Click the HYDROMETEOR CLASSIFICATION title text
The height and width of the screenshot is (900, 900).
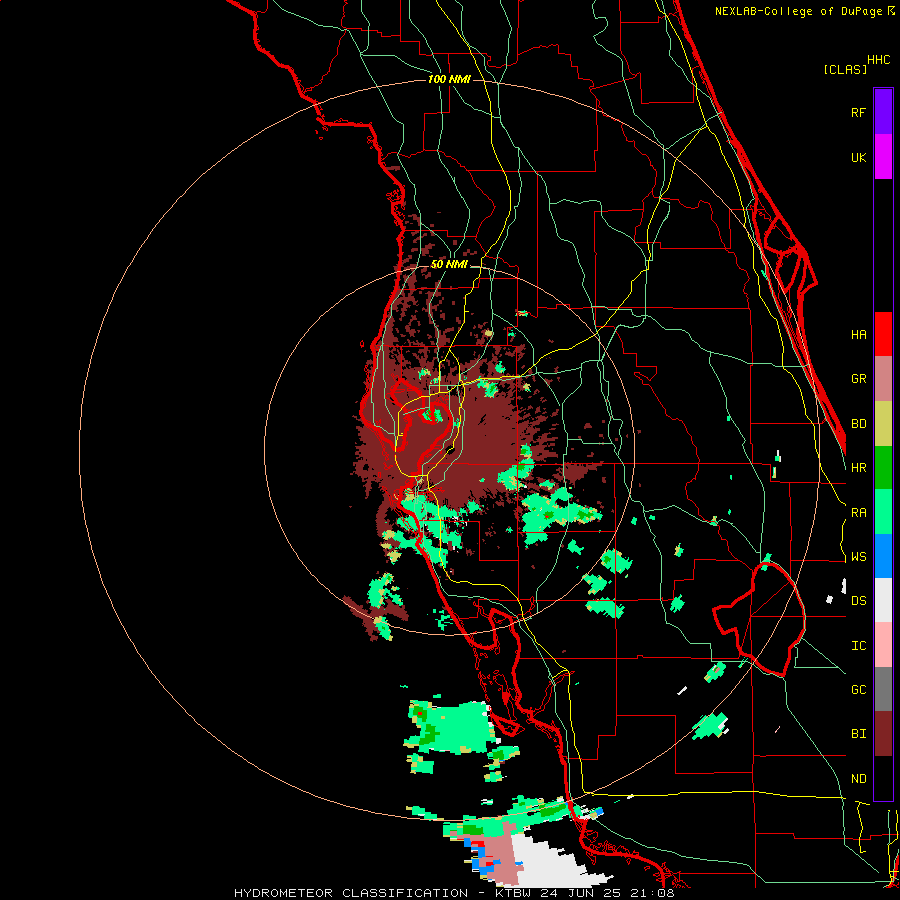point(351,893)
